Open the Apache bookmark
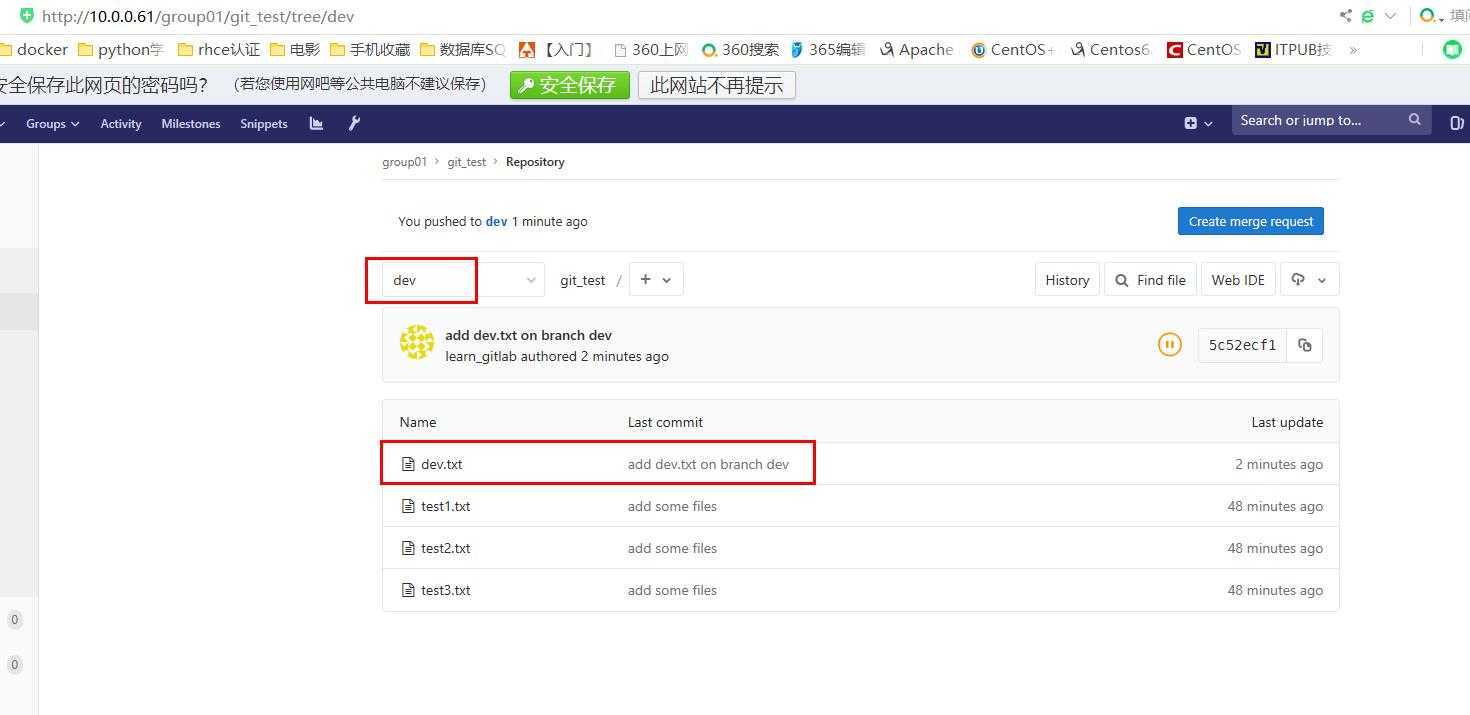 916,49
